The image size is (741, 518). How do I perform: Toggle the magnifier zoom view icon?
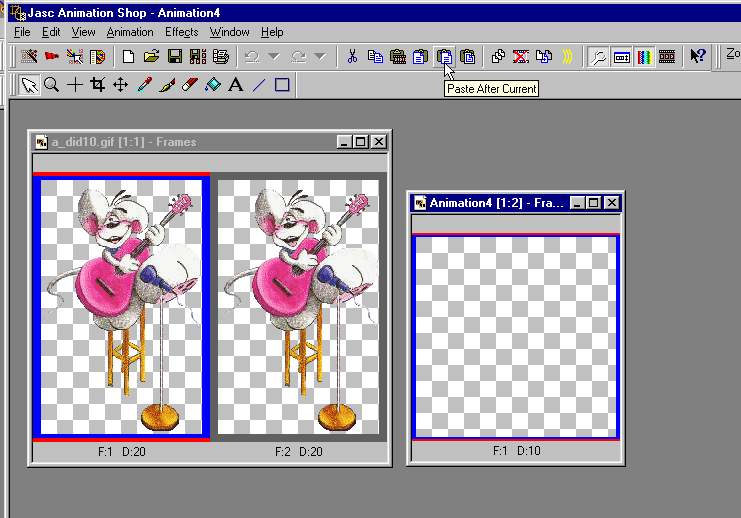(x=598, y=57)
